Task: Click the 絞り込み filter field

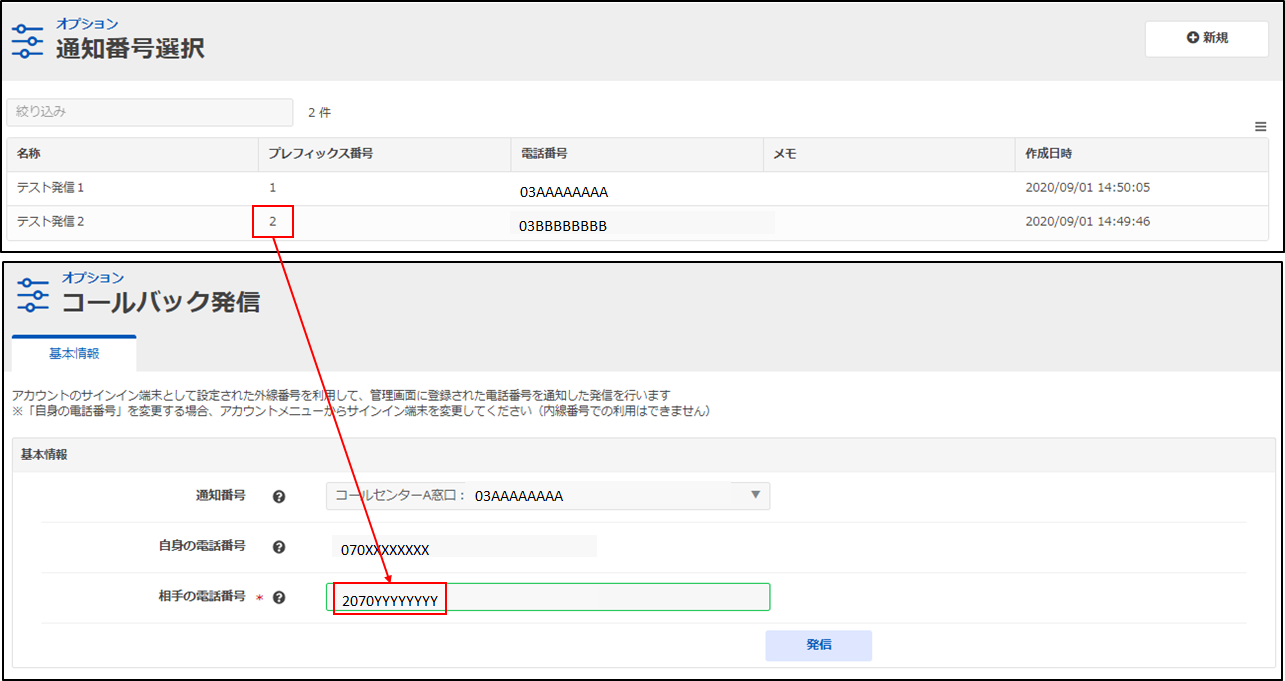Action: tap(150, 112)
